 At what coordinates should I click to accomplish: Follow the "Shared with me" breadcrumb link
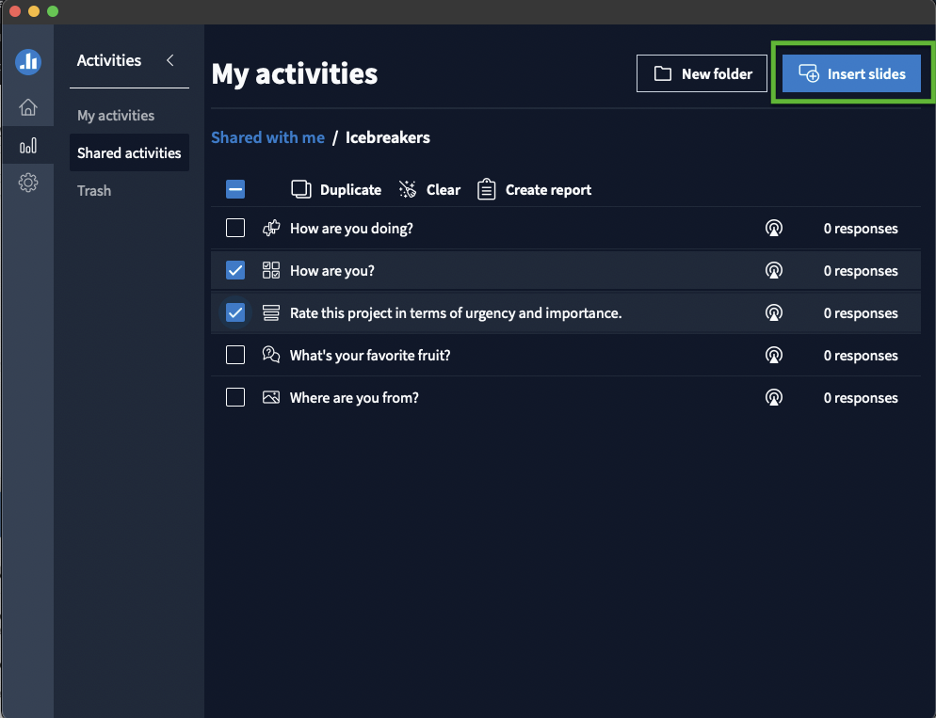coord(267,137)
